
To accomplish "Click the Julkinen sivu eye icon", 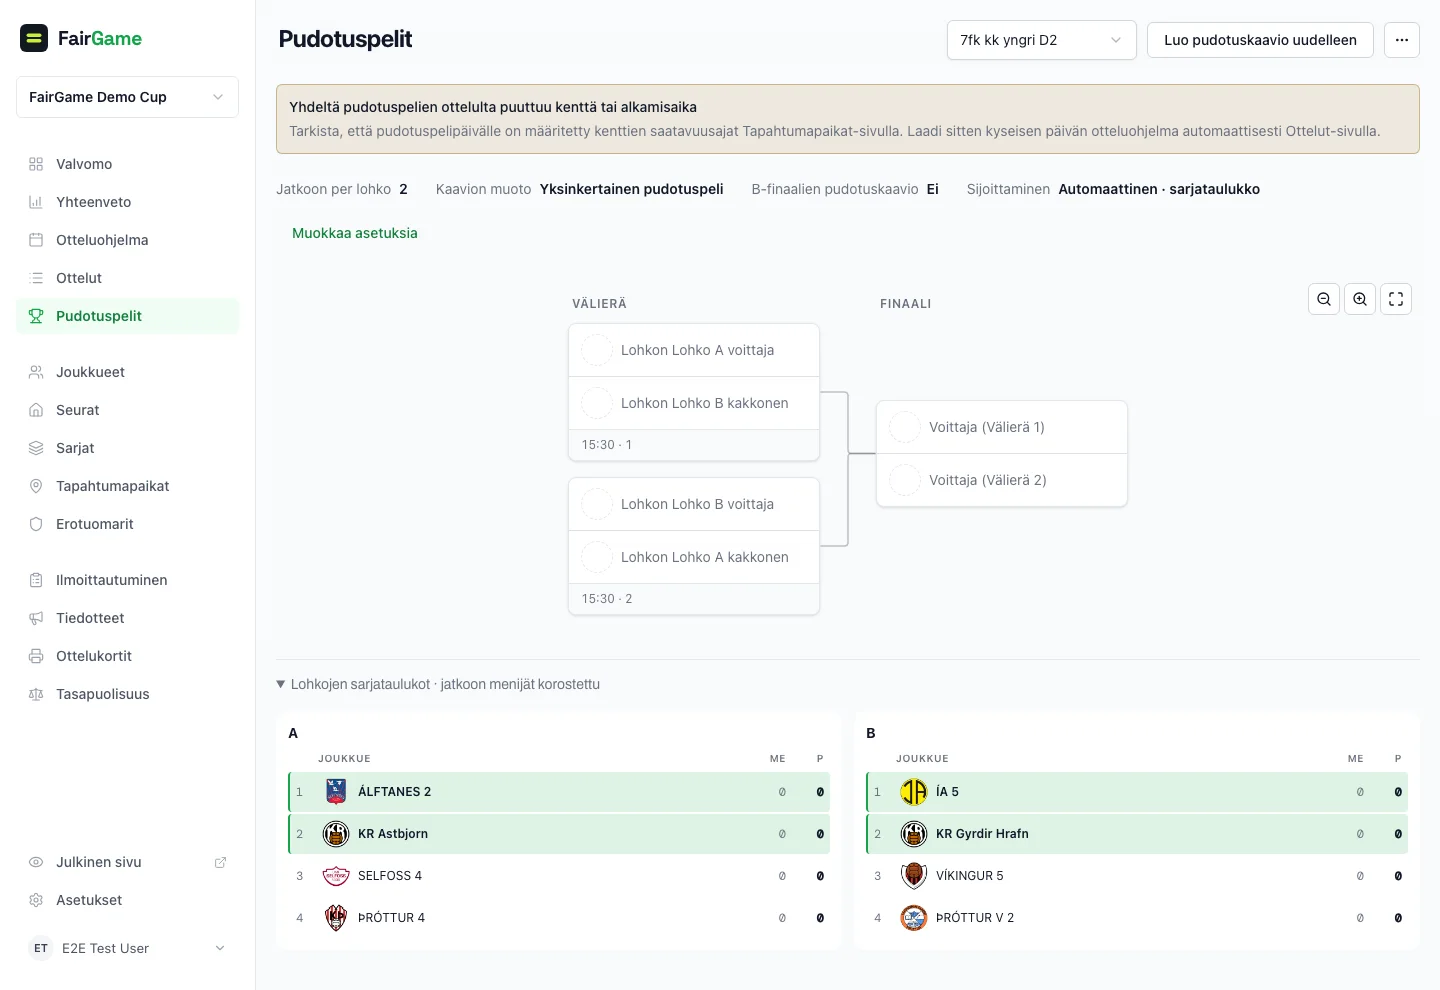I will [x=36, y=862].
